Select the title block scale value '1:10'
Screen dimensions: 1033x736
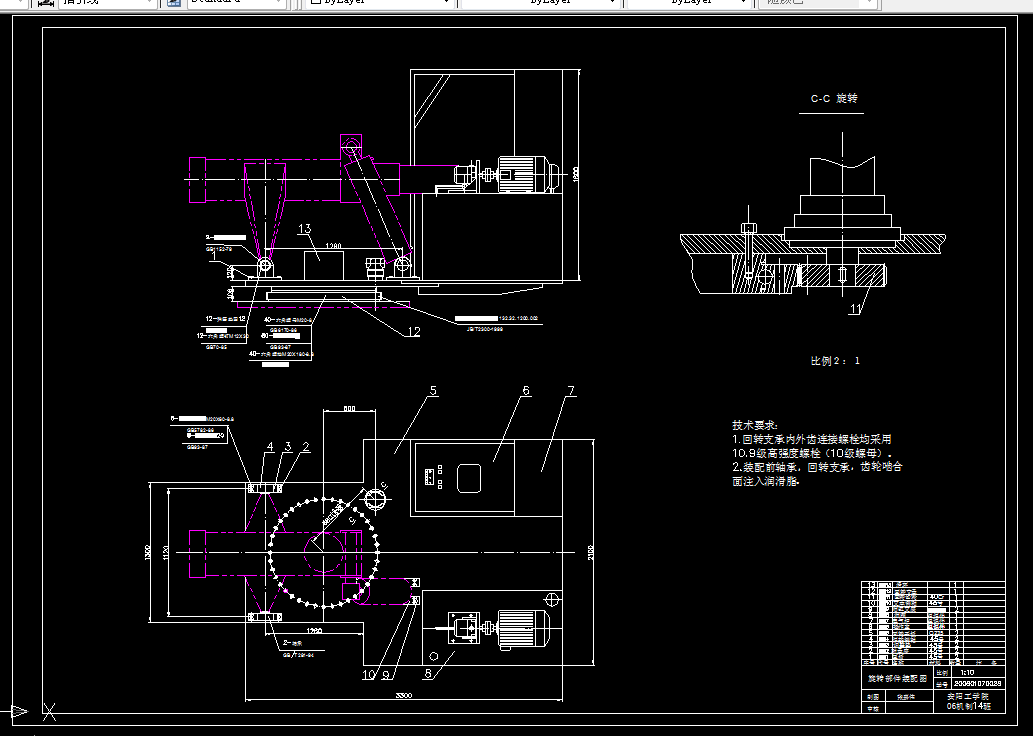(967, 673)
